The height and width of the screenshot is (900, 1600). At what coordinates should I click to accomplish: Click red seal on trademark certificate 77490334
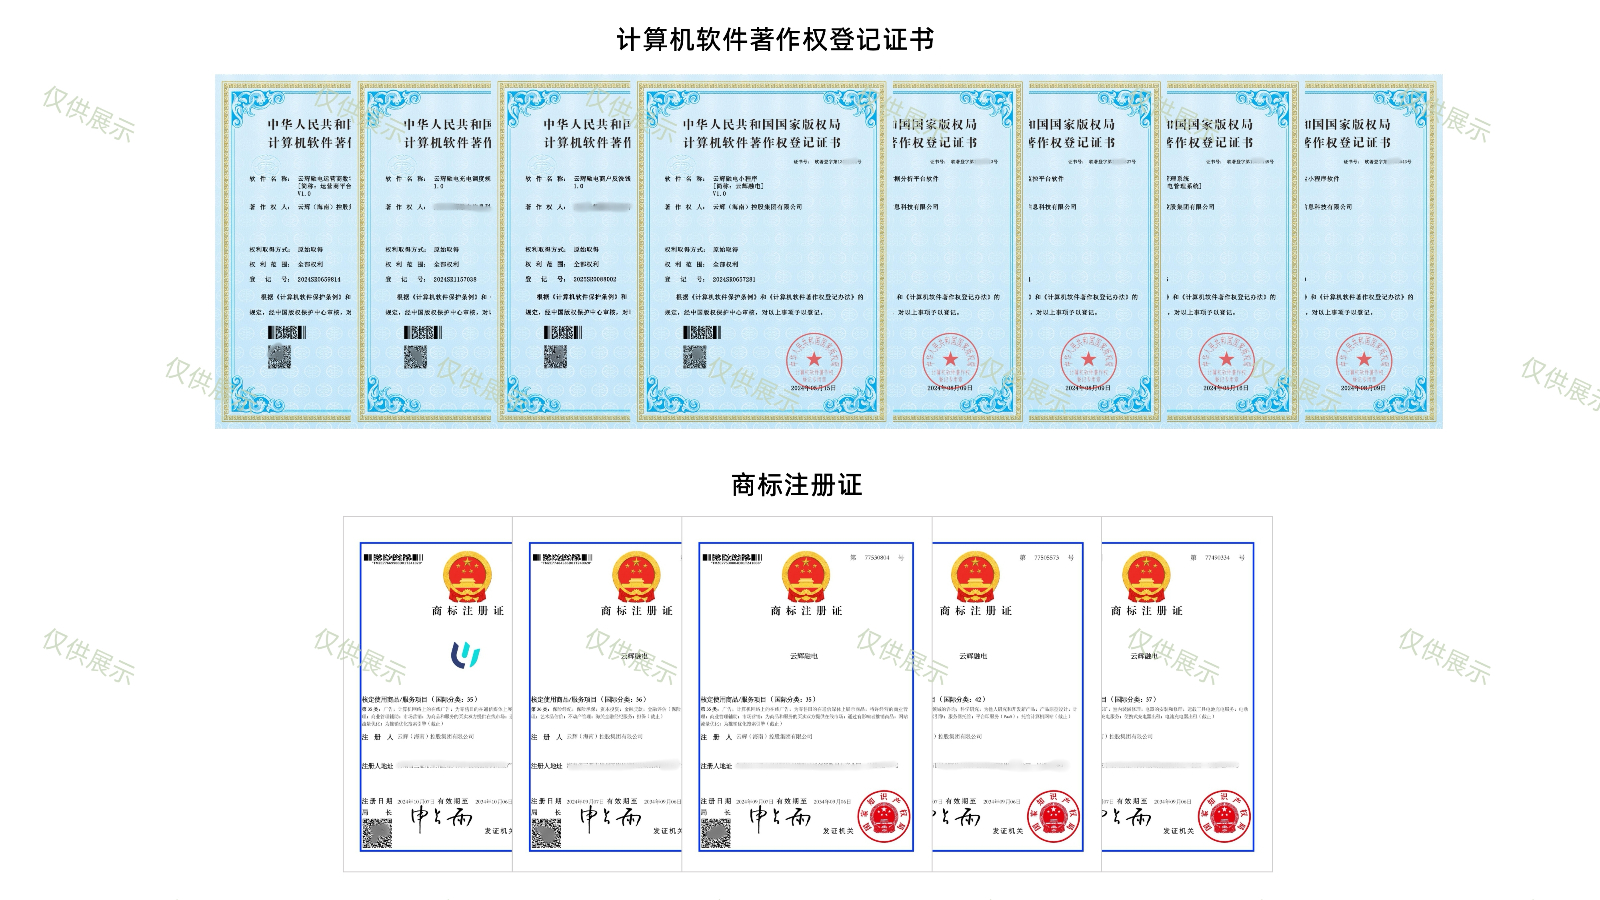coord(1225,816)
